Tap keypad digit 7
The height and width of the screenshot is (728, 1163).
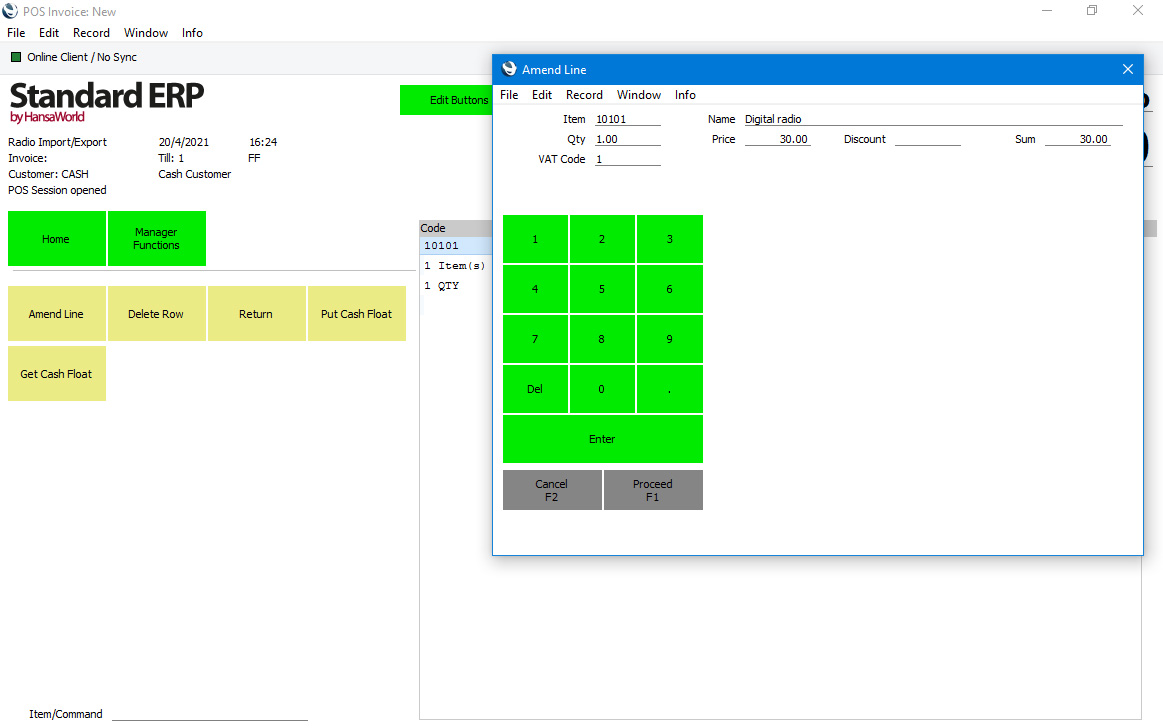click(535, 339)
